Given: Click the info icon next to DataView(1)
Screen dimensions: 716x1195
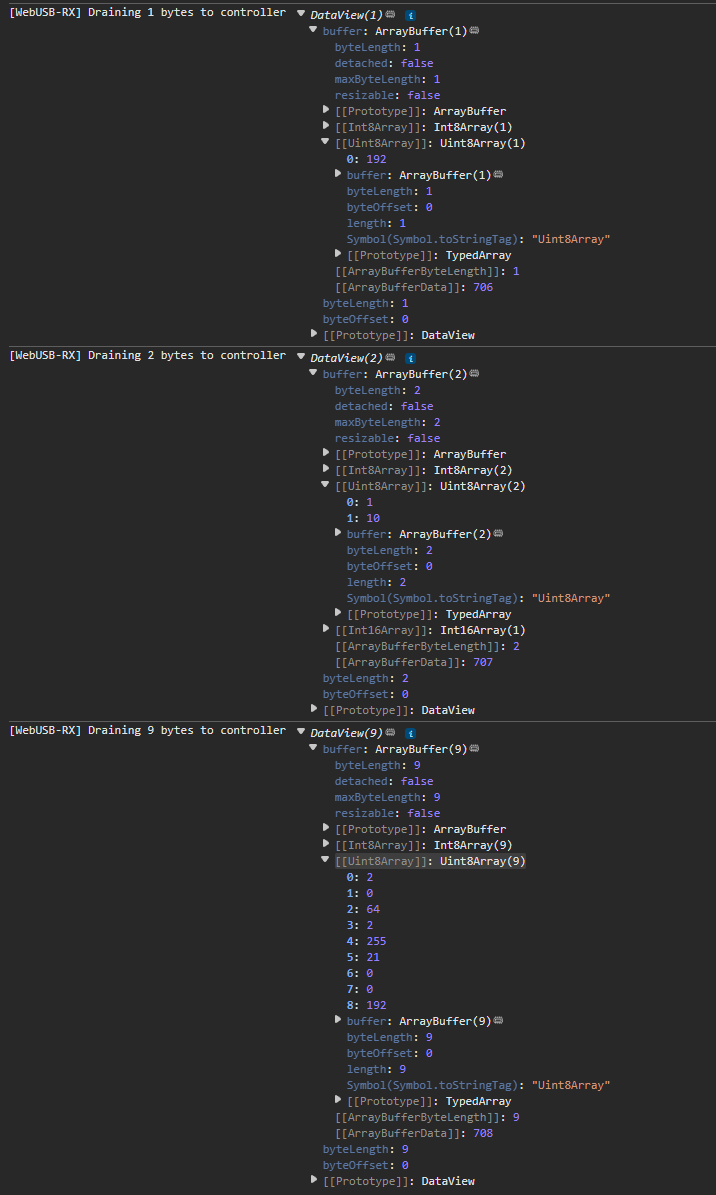Looking at the screenshot, I should (410, 16).
